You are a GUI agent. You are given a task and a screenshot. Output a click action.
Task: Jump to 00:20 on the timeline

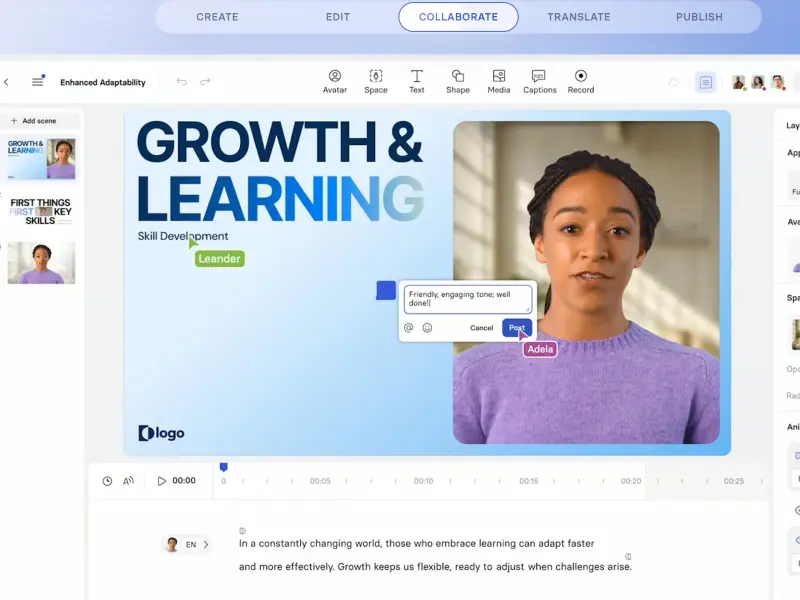click(631, 481)
